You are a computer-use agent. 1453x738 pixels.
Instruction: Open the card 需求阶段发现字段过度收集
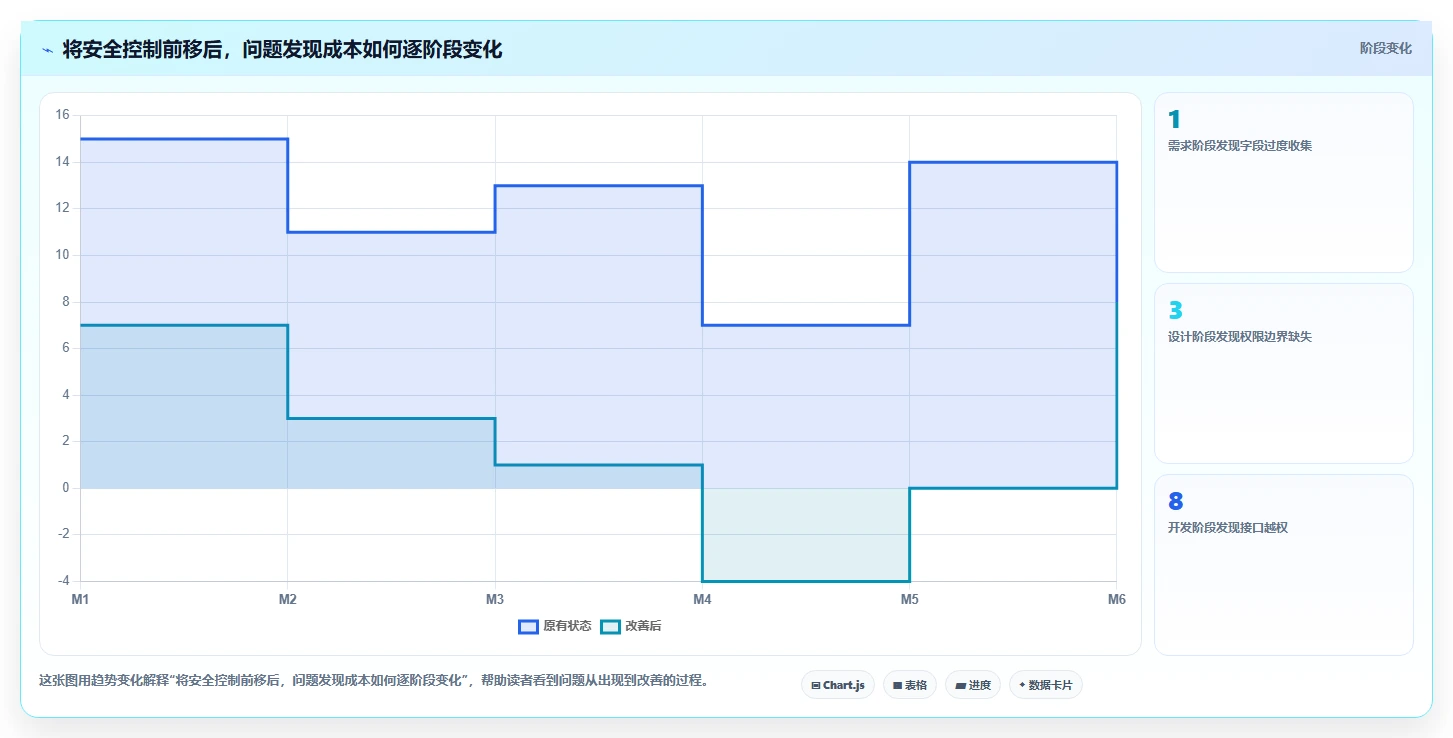pyautogui.click(x=1284, y=182)
